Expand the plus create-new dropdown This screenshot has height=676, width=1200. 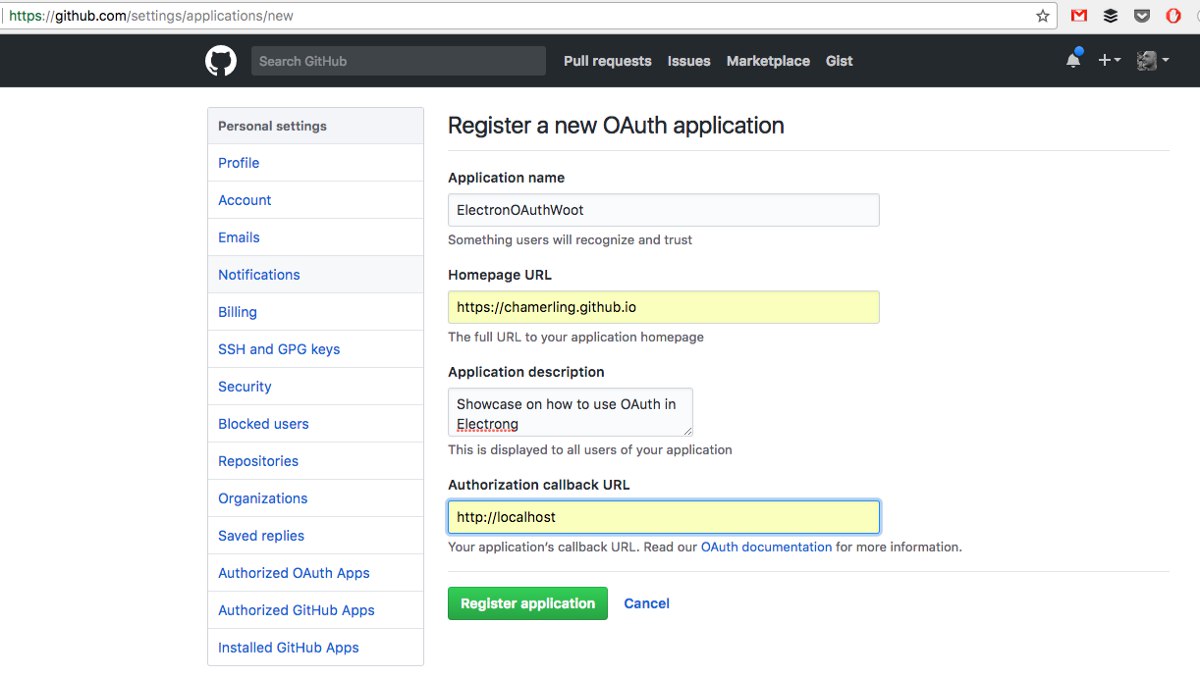click(1109, 60)
